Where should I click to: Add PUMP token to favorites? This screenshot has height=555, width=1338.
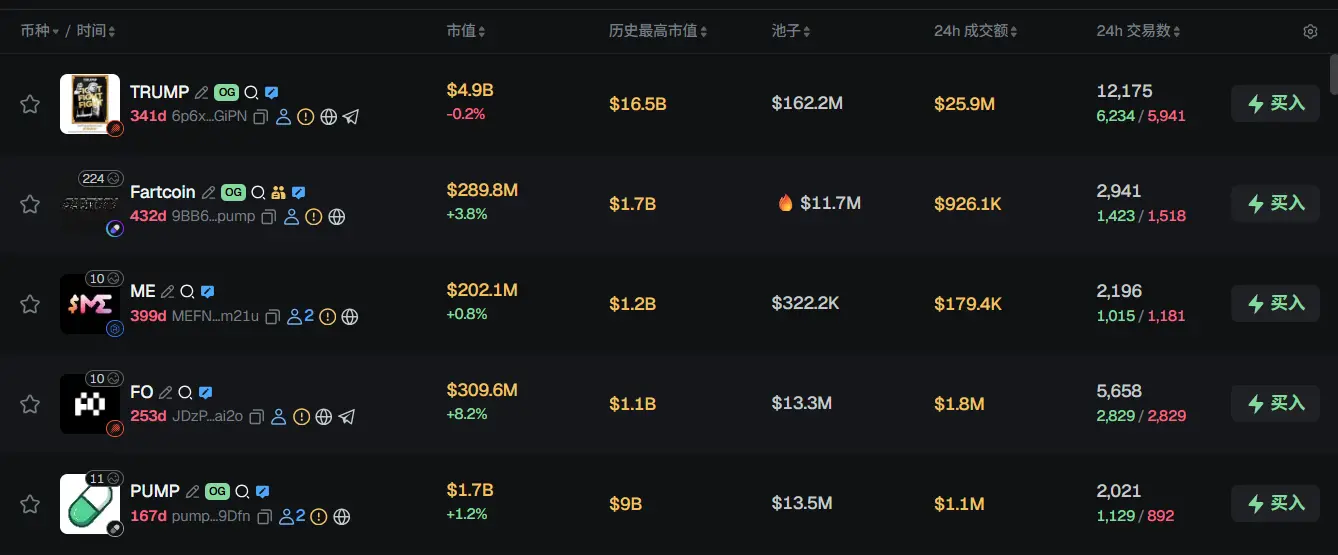point(30,504)
